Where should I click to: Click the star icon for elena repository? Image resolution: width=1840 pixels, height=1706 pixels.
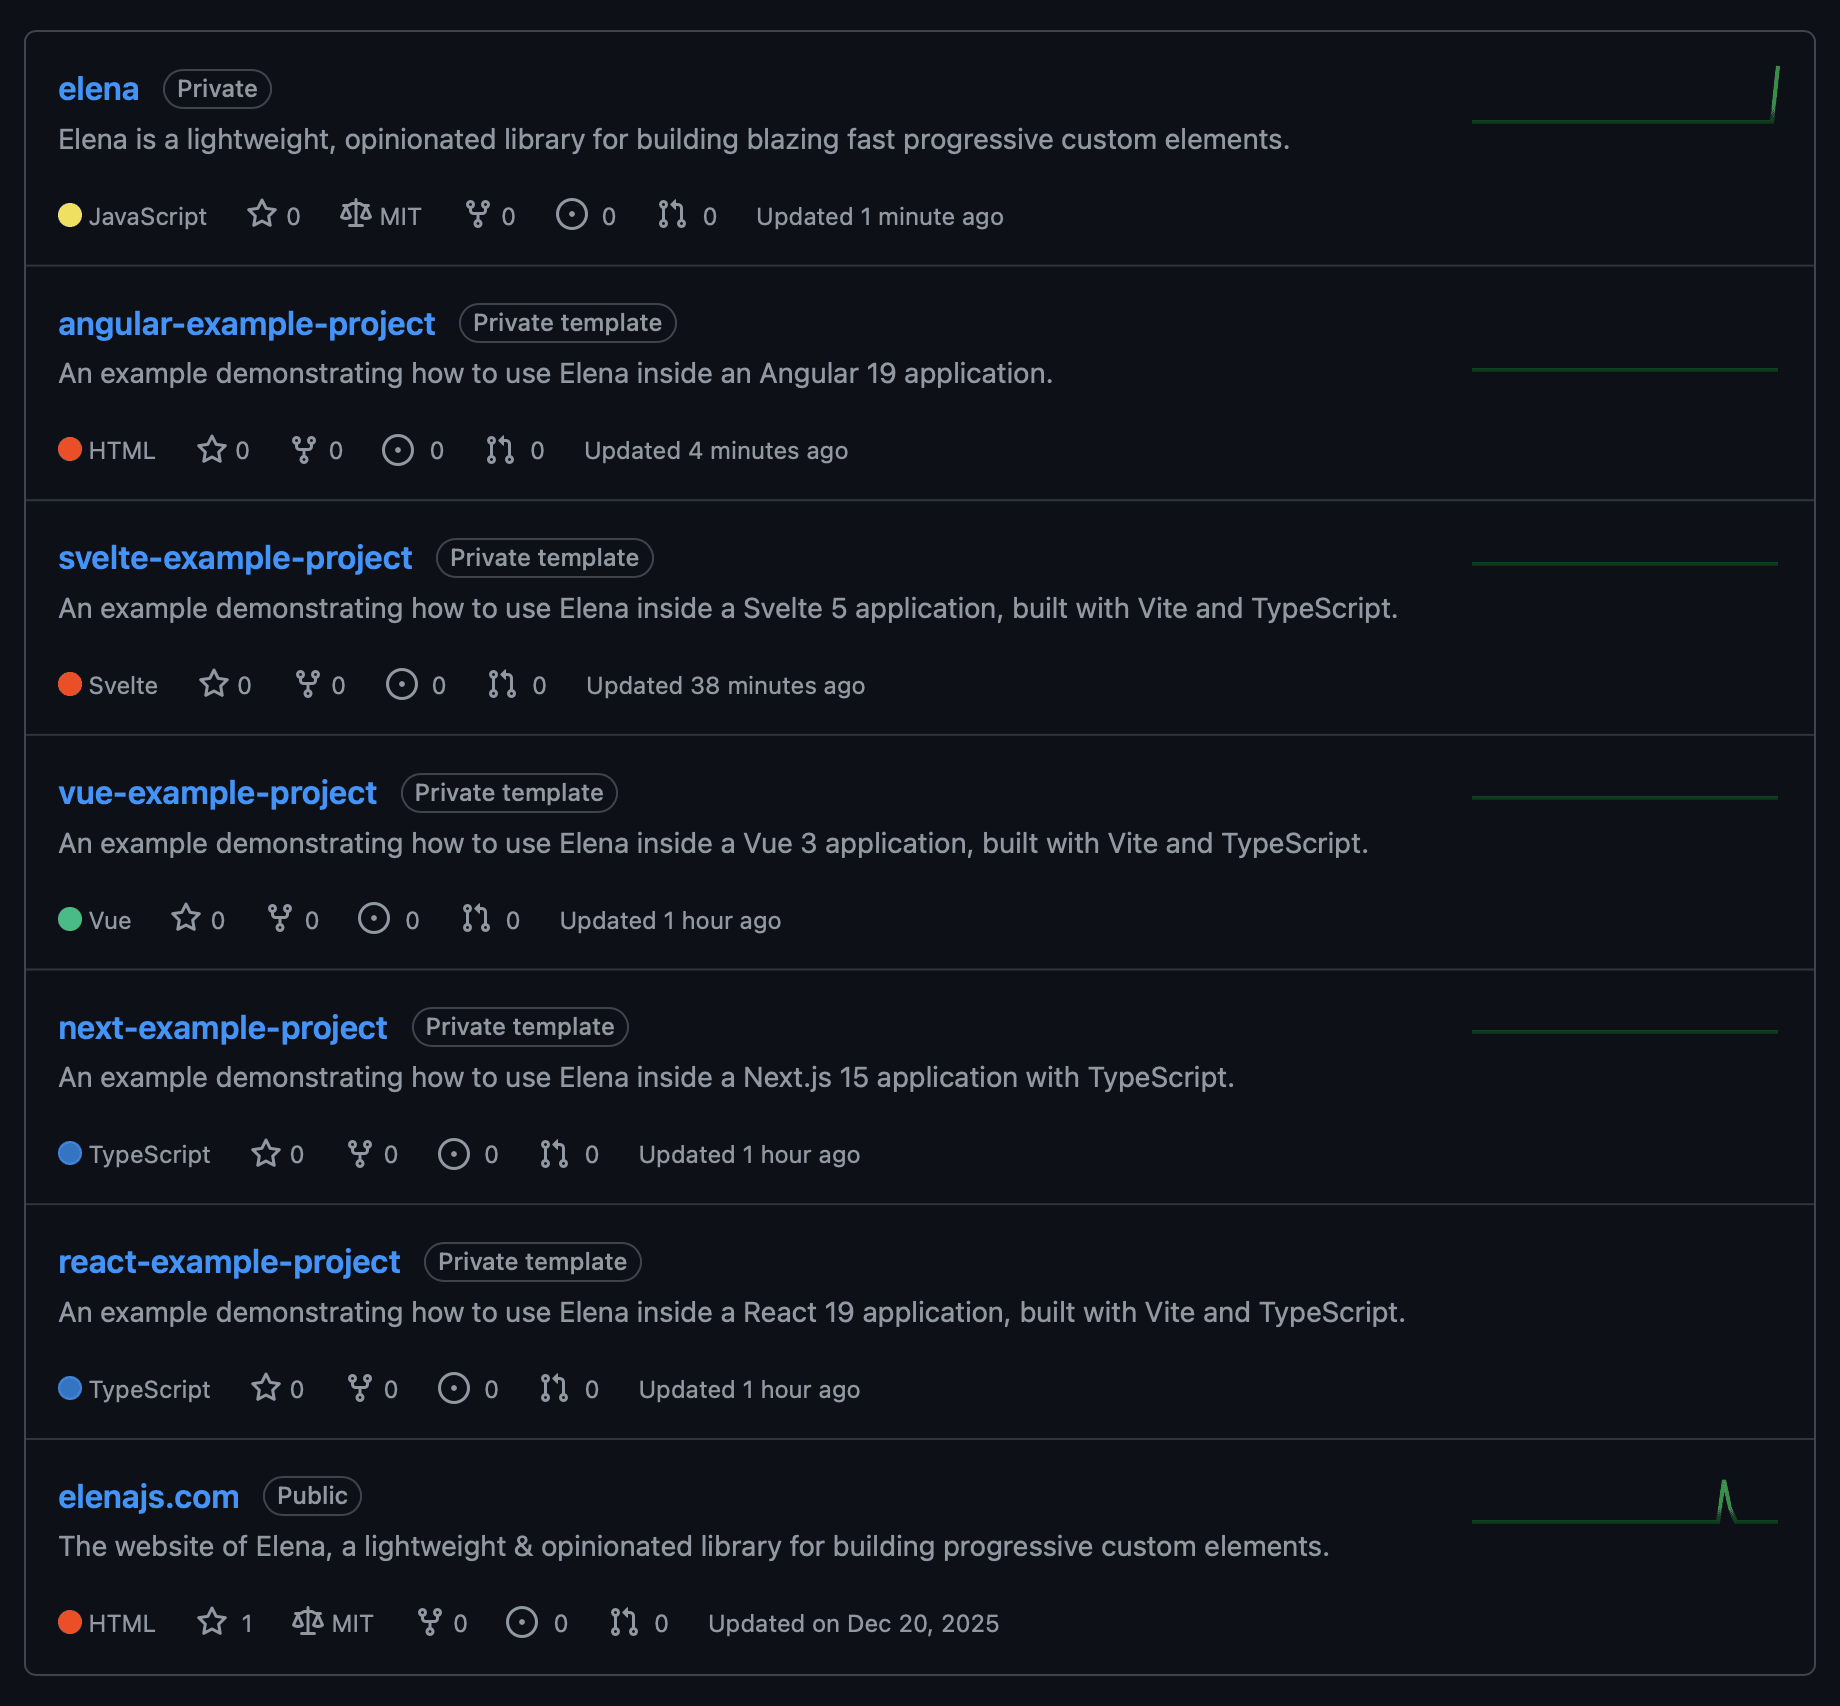tap(262, 214)
